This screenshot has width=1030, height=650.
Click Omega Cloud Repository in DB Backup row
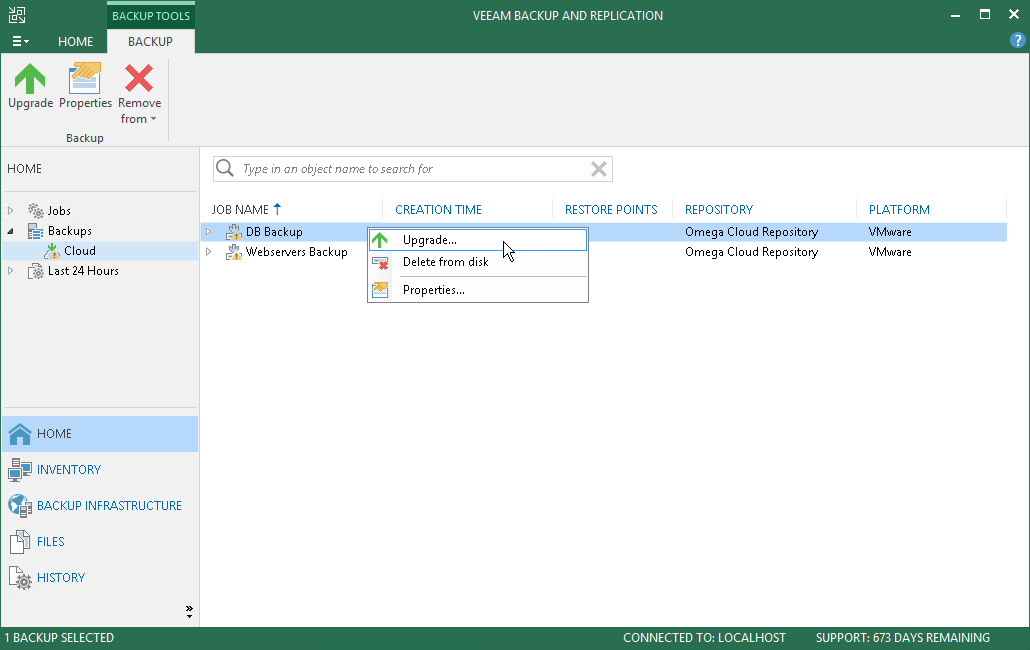[751, 232]
